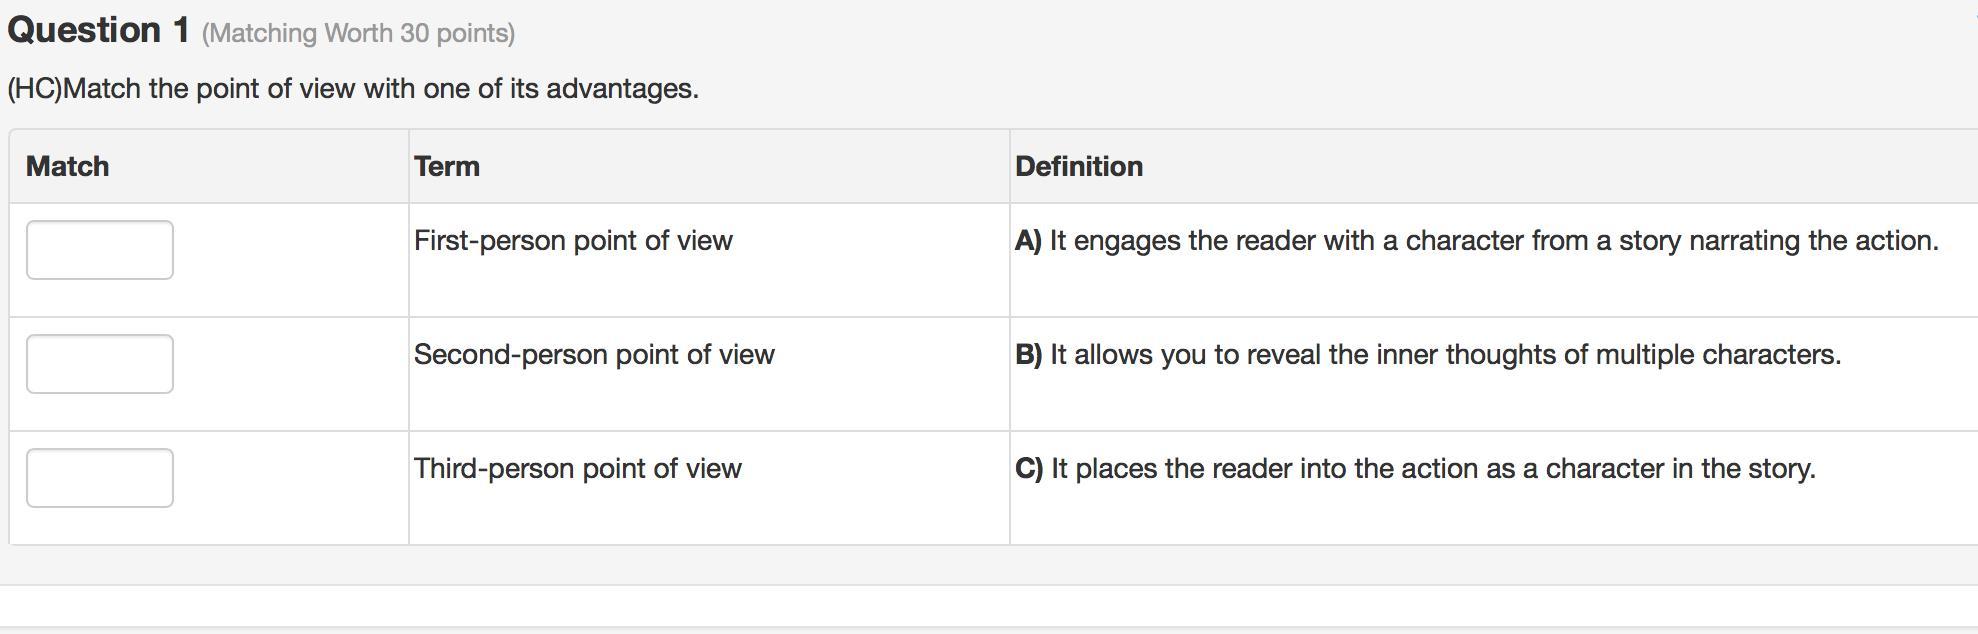Select the Second-person point of view term

pyautogui.click(x=594, y=354)
